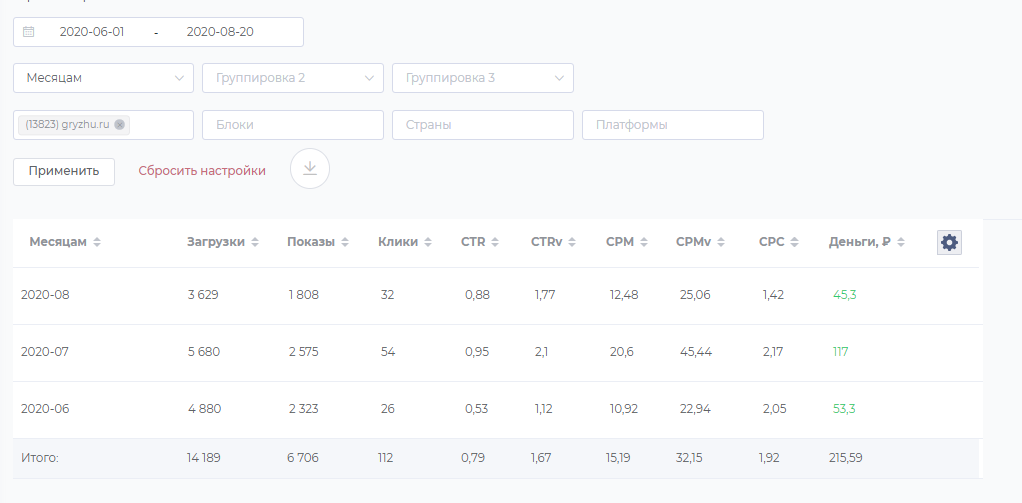Open the Месяцам grouping dropdown
Screen dimensions: 1022x503
pyautogui.click(x=103, y=78)
